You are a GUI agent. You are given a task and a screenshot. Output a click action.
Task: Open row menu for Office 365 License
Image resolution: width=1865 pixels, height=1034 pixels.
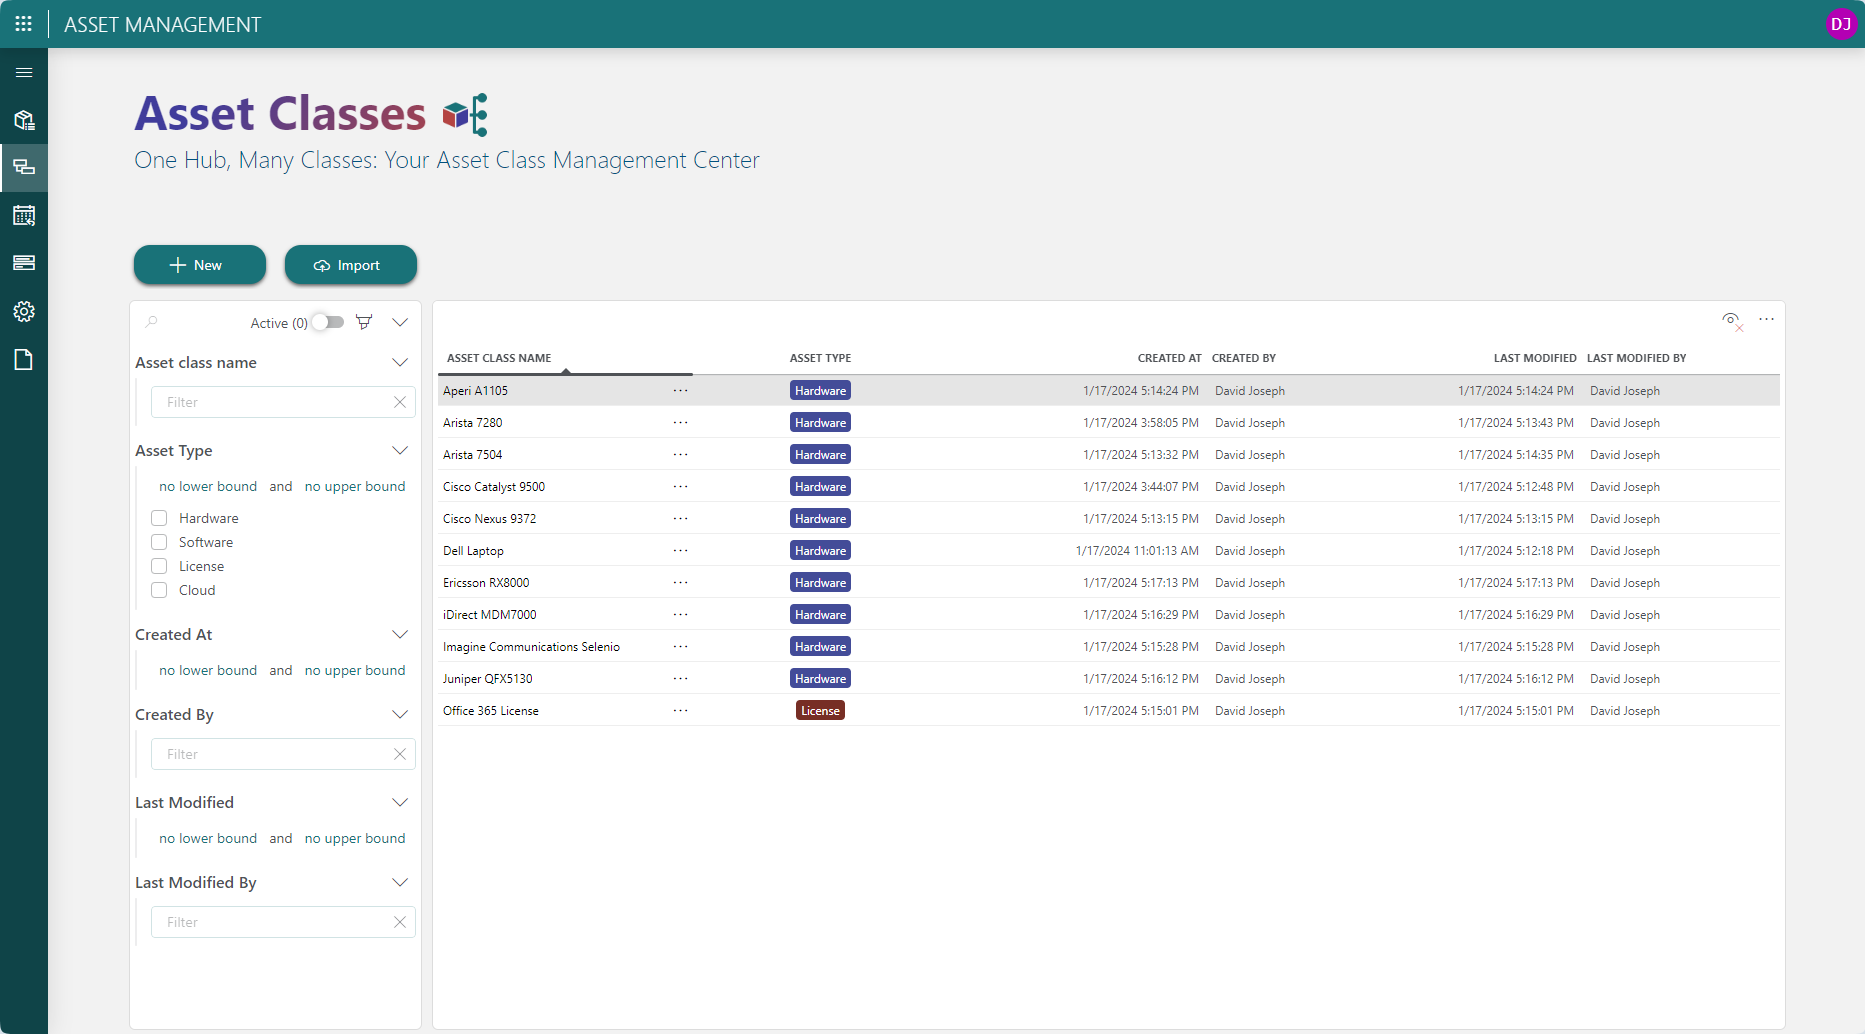click(x=680, y=710)
